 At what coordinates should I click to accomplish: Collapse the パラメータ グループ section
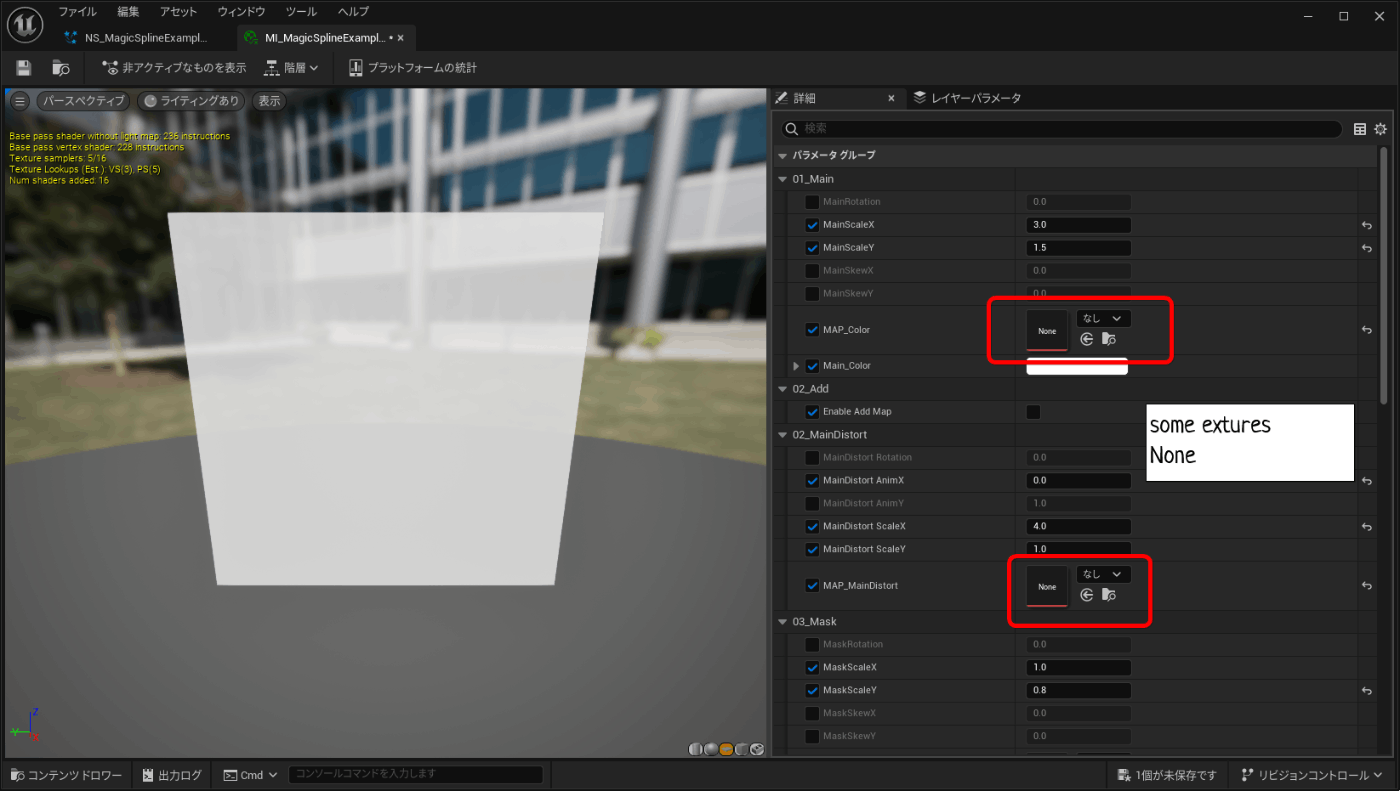tap(783, 156)
